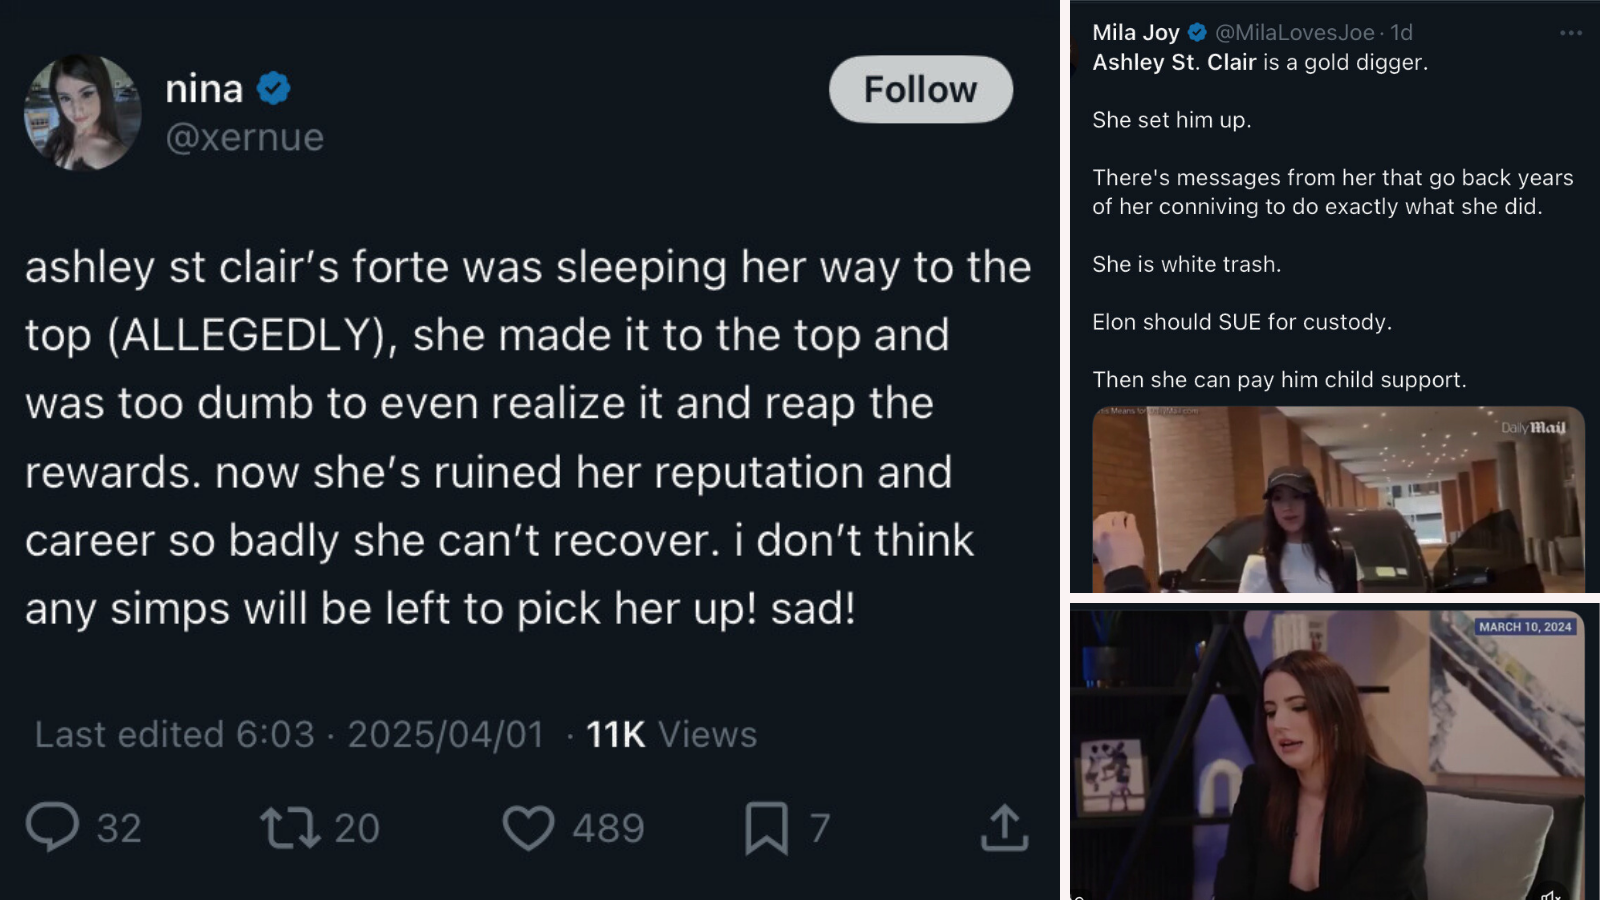The height and width of the screenshot is (900, 1600).
Task: Click Mila Joy's verified checkmark badge
Action: point(1197,32)
